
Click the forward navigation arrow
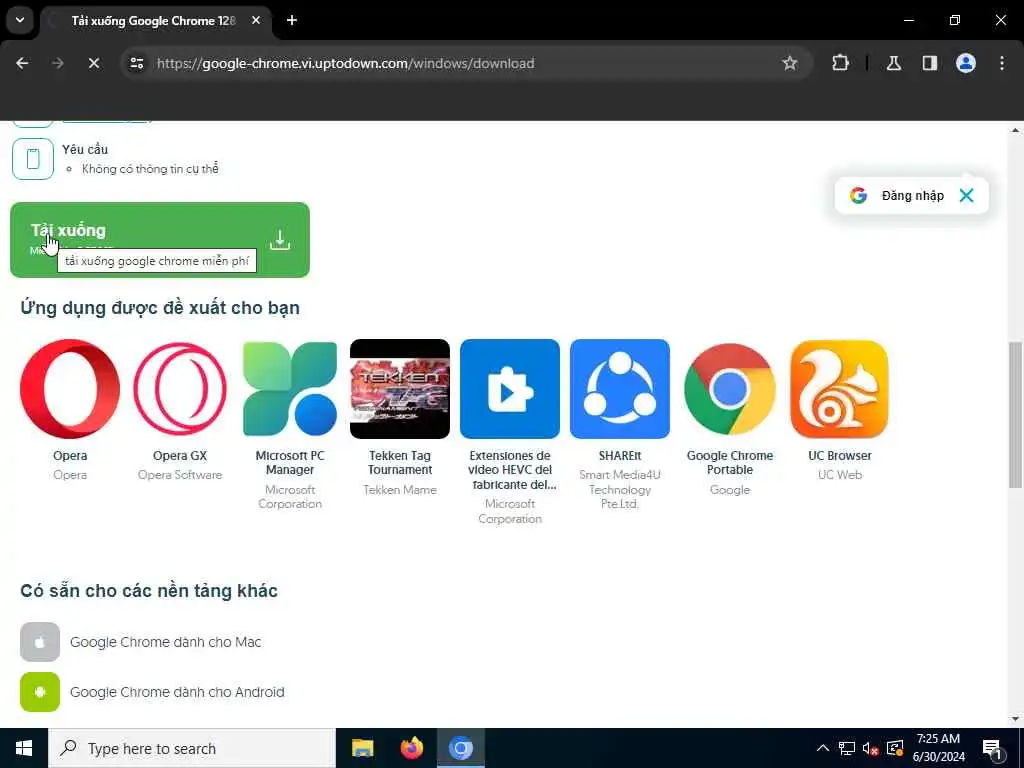pyautogui.click(x=58, y=63)
